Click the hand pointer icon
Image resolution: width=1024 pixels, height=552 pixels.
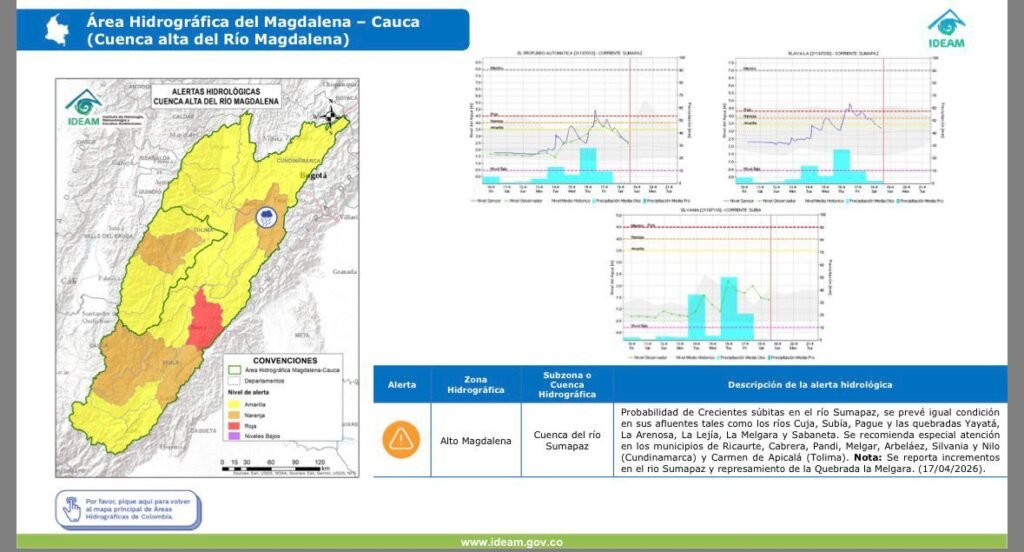[x=71, y=509]
